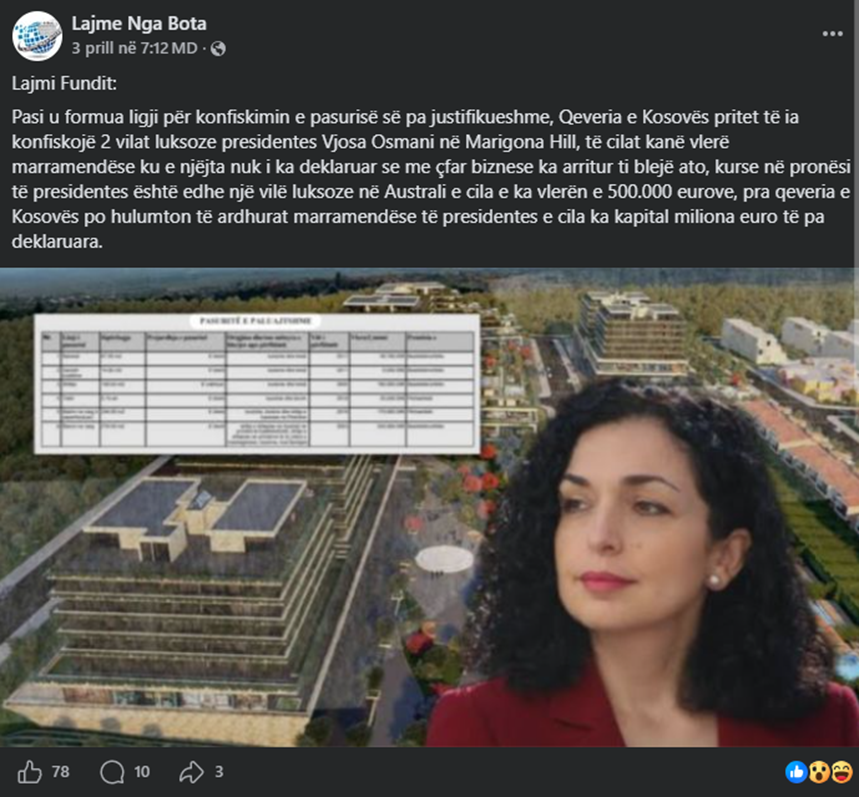Open the Lajme Nga Bota page name

[x=139, y=24]
